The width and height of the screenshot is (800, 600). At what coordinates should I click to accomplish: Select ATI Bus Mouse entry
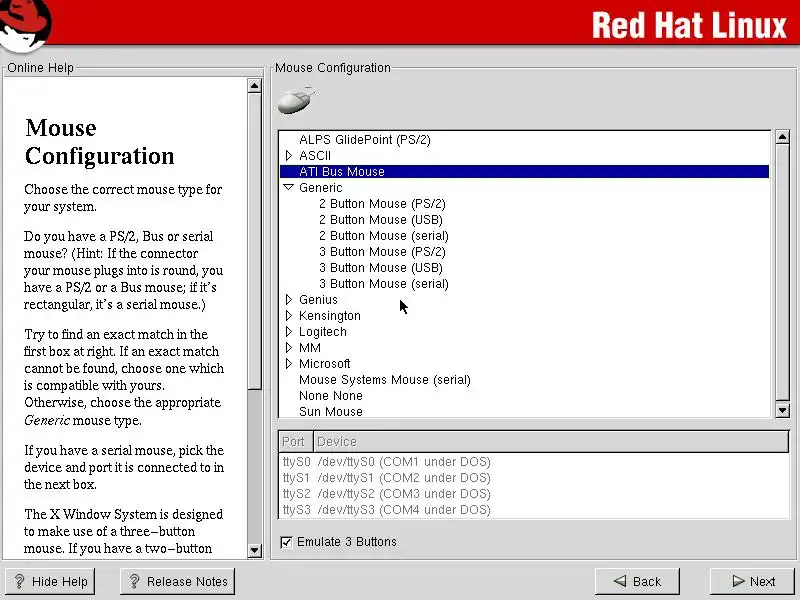tap(524, 171)
